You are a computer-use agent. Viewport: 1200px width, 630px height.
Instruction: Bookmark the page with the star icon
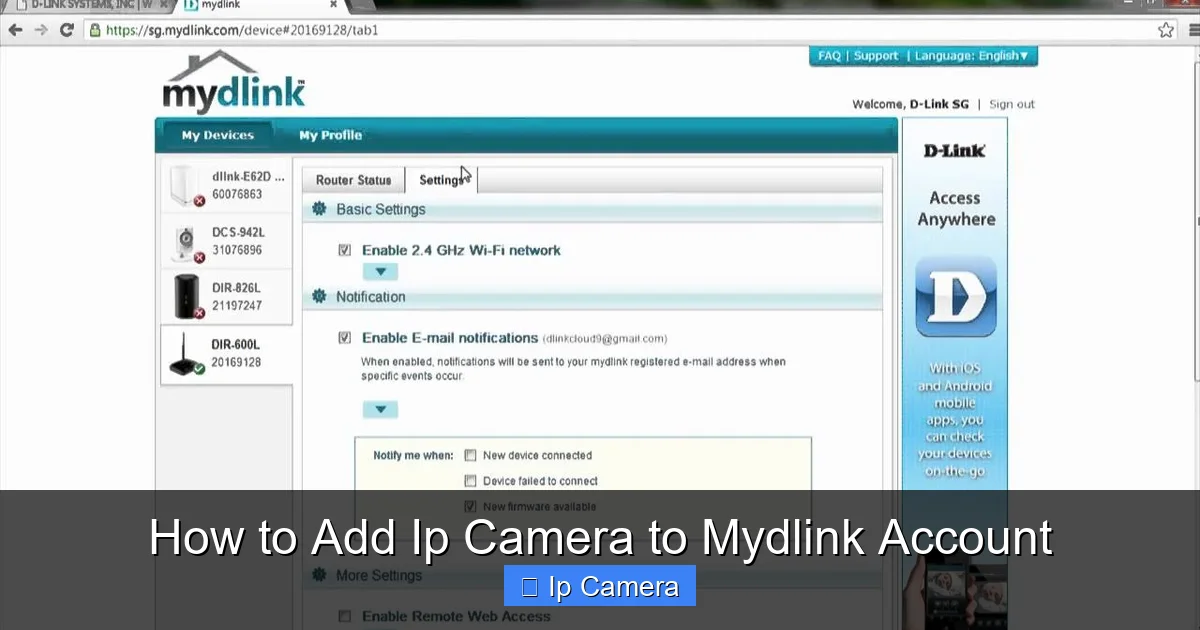(1166, 30)
